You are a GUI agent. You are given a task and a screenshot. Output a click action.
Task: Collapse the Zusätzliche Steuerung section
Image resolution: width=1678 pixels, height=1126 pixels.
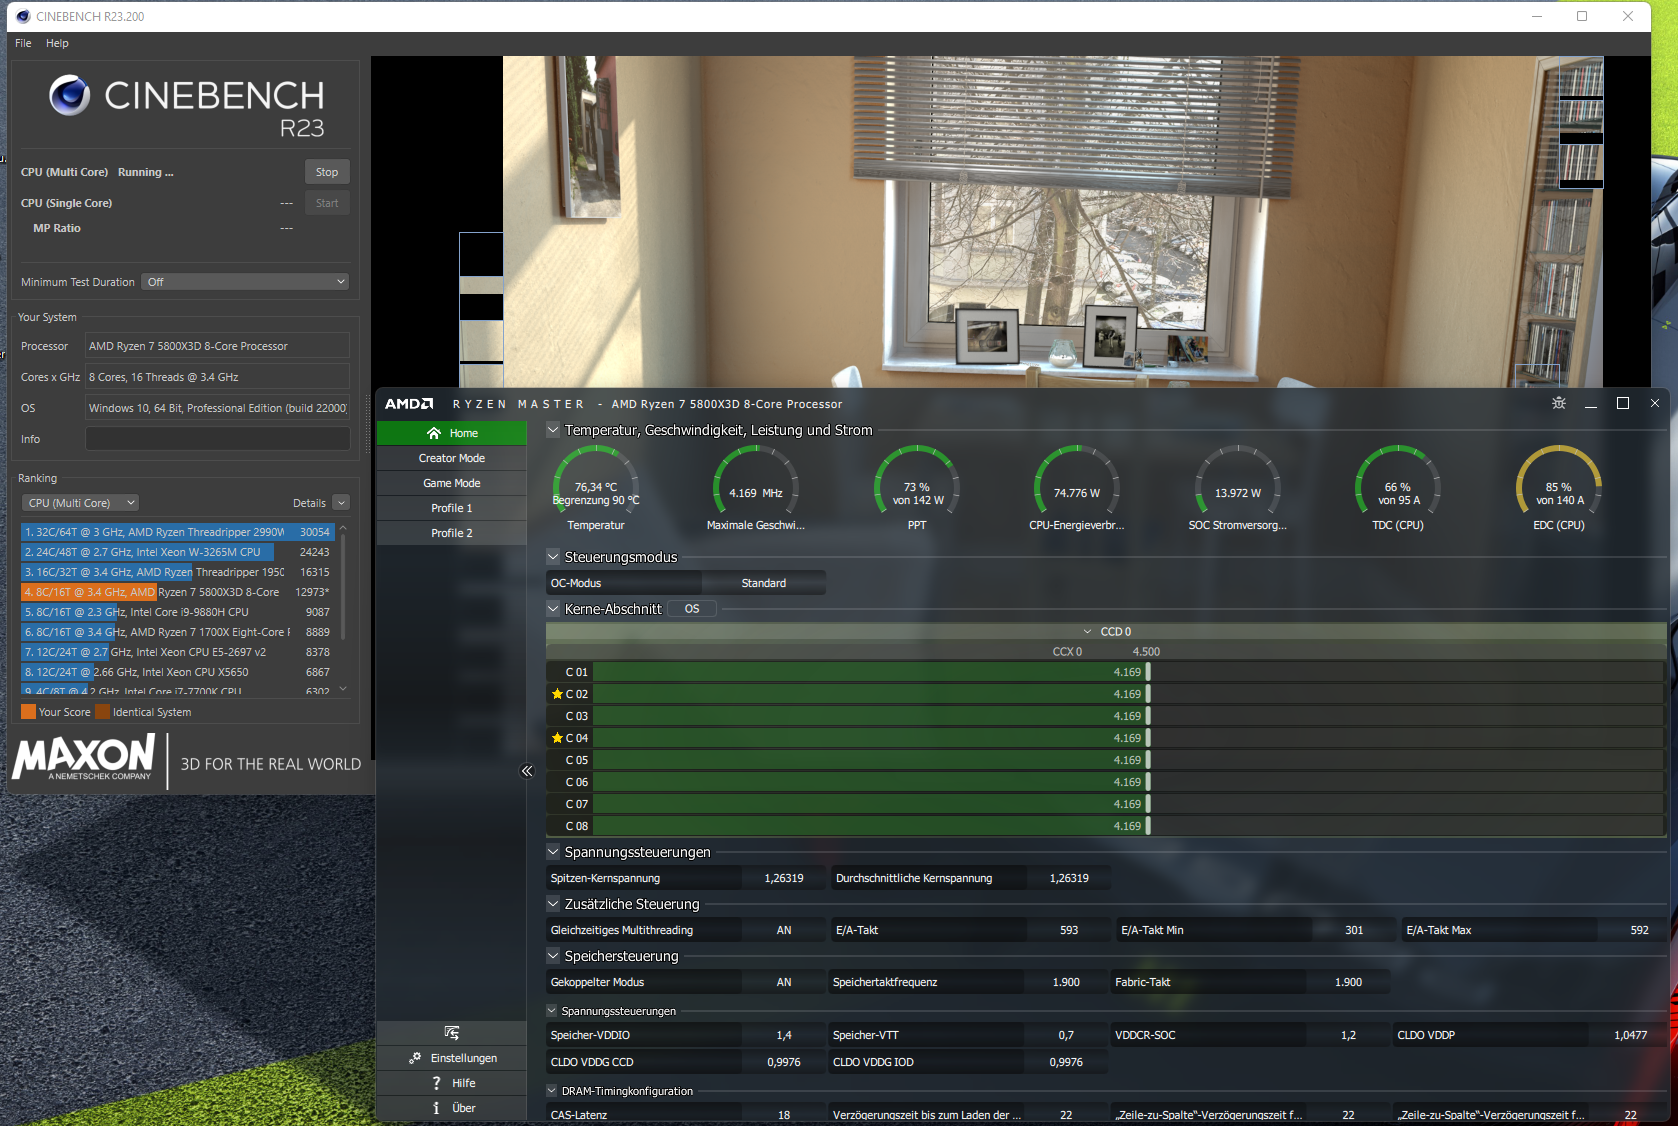click(553, 904)
